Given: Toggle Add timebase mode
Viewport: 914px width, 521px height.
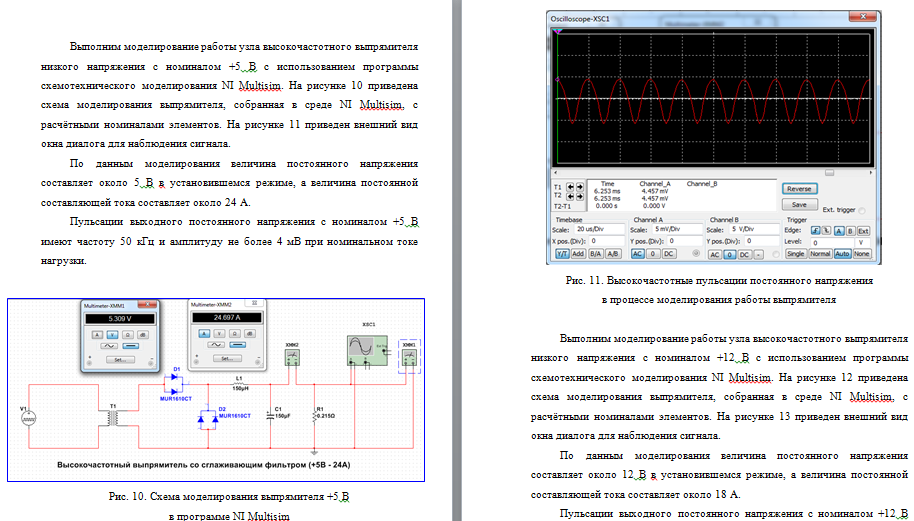Looking at the screenshot, I should click(x=578, y=254).
